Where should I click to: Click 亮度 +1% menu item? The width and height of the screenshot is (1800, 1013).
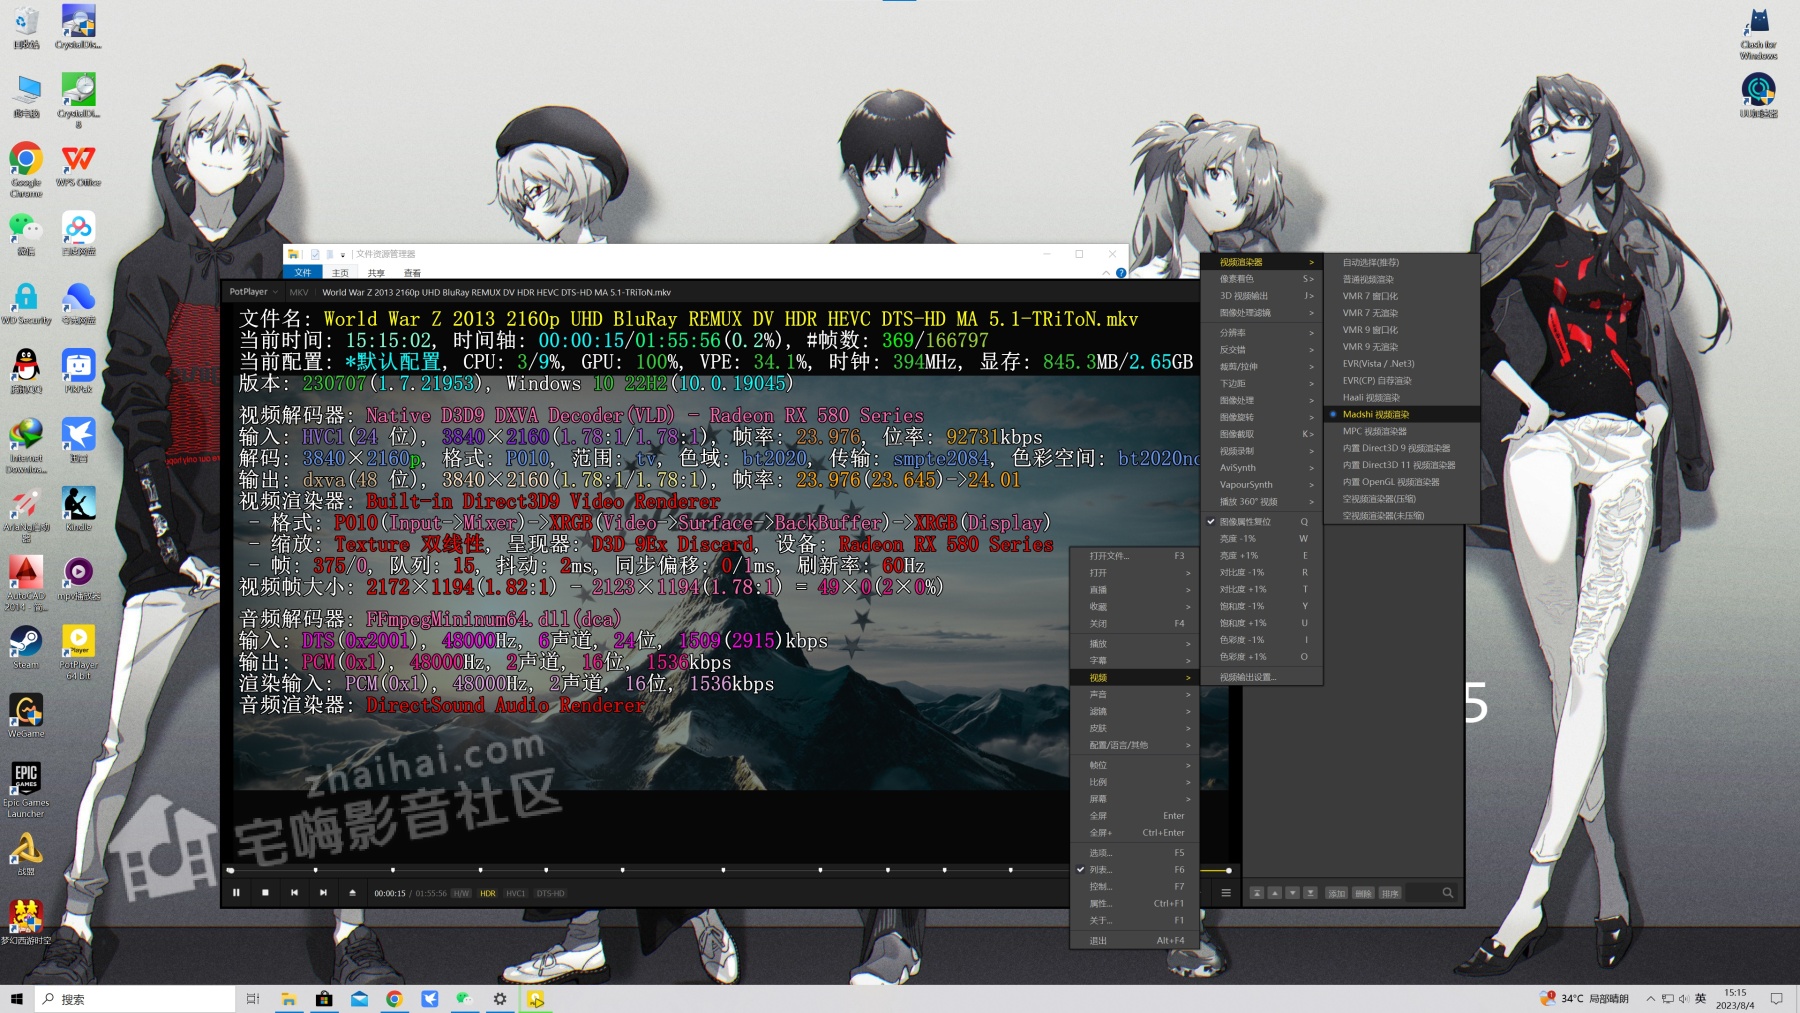pos(1262,555)
